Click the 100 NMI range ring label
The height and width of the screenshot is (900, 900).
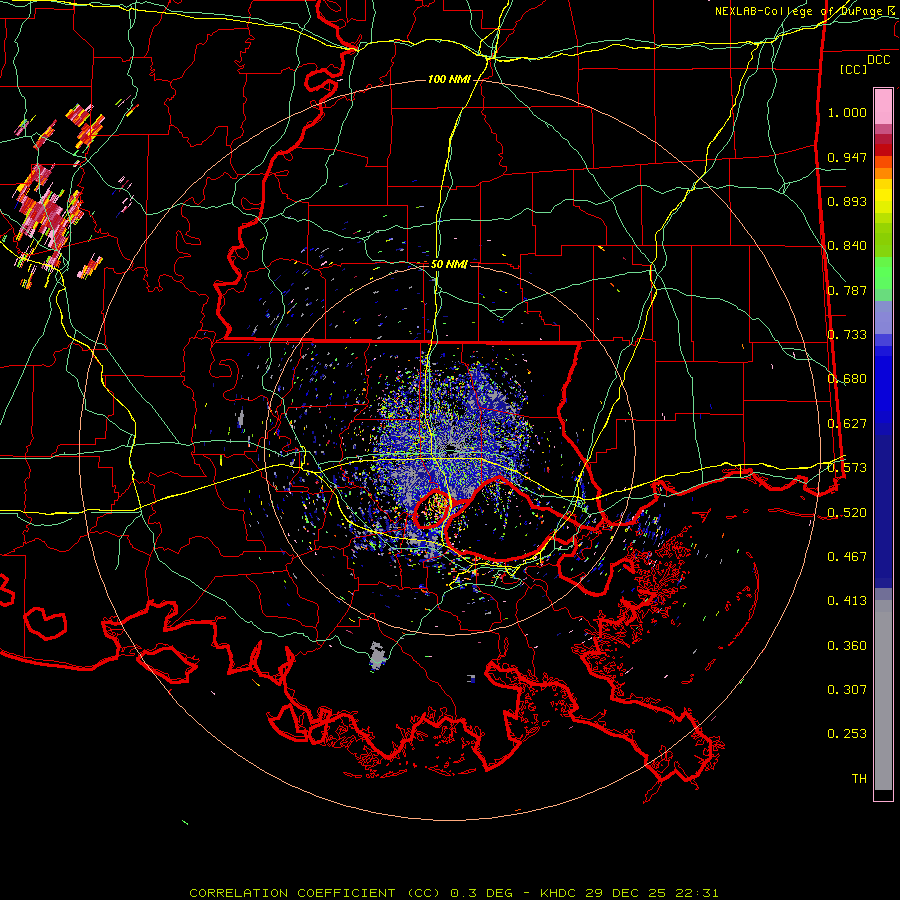click(448, 79)
